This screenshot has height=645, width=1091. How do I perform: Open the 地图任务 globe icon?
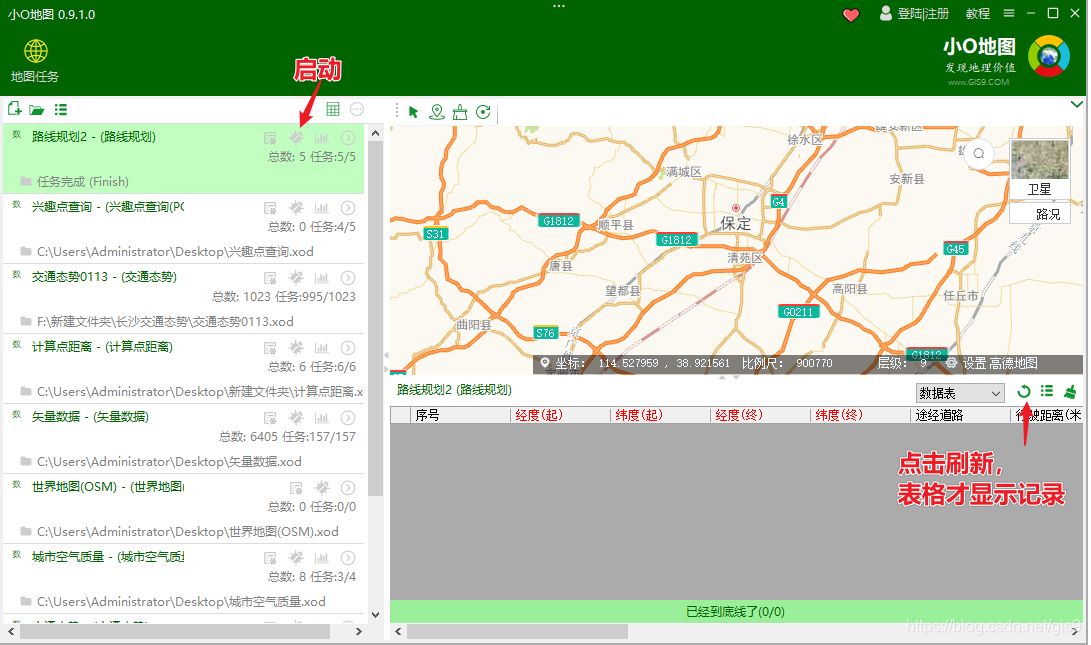(35, 51)
